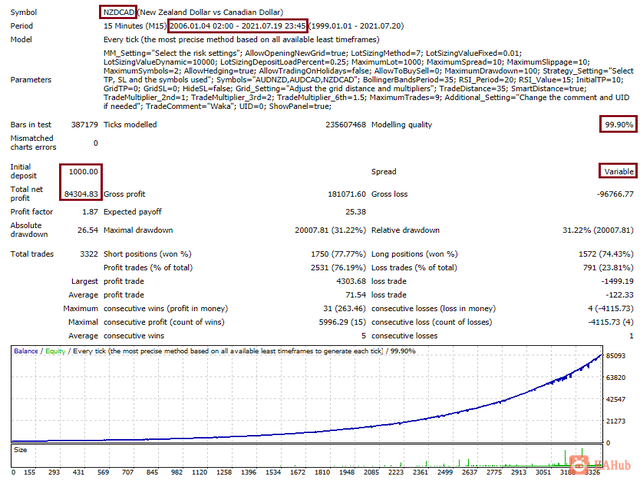
Task: Click long positions value 1572 (74.43%)
Action: [606, 254]
